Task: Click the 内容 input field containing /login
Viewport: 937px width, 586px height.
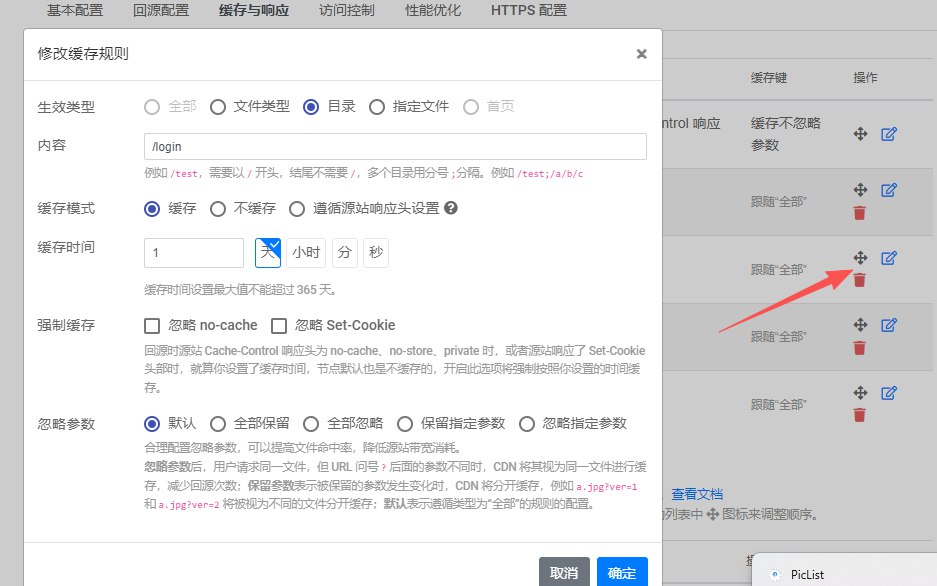Action: click(x=395, y=147)
